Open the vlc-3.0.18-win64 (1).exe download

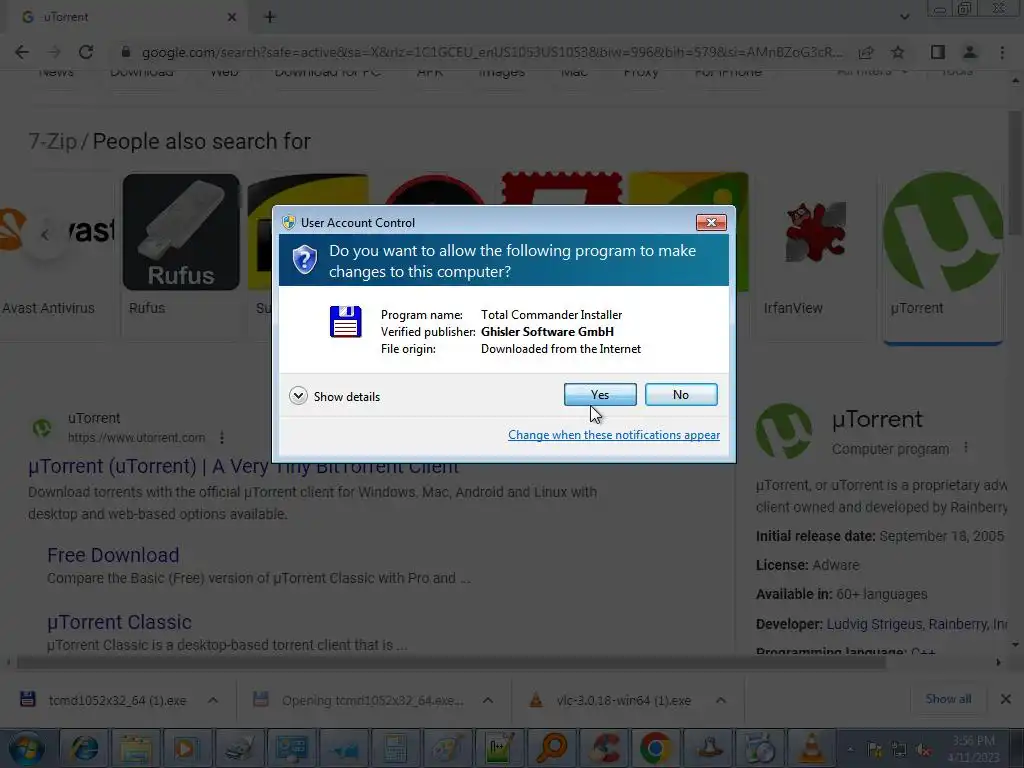[x=611, y=700]
